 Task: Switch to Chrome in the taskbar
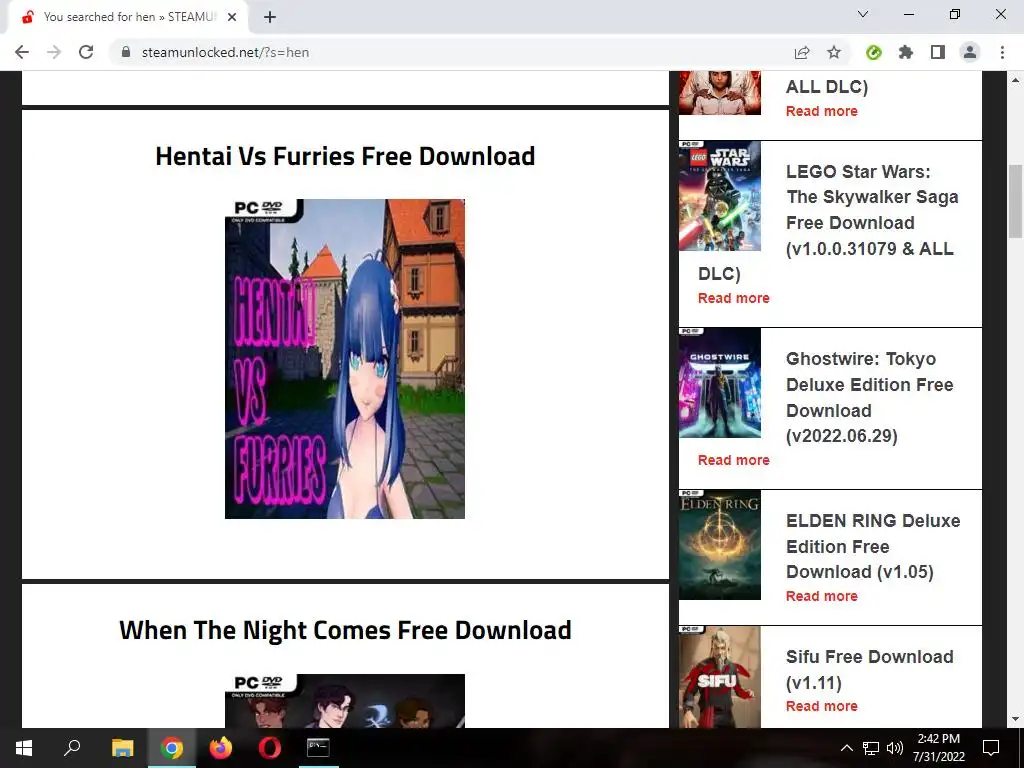(172, 748)
